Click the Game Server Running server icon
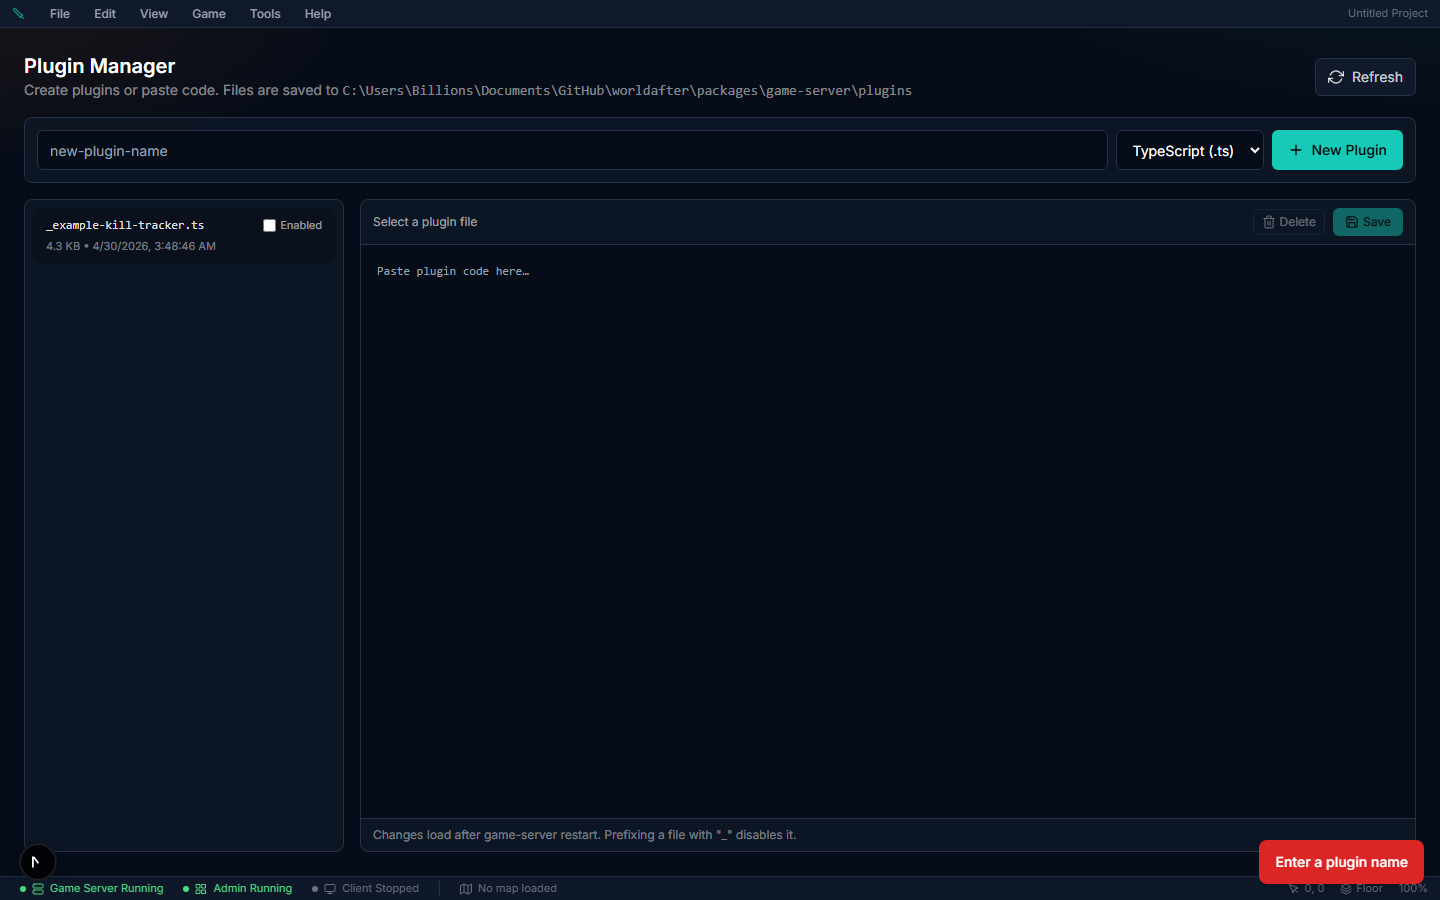The height and width of the screenshot is (900, 1440). click(x=38, y=889)
